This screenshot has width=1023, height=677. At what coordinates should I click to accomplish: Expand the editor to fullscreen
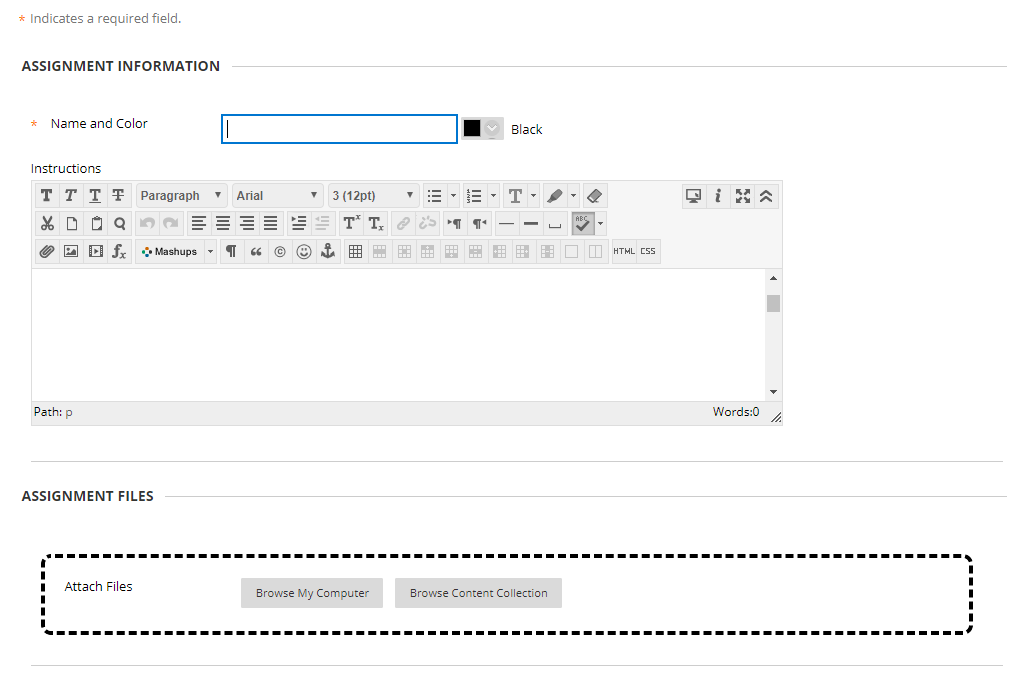pos(743,195)
